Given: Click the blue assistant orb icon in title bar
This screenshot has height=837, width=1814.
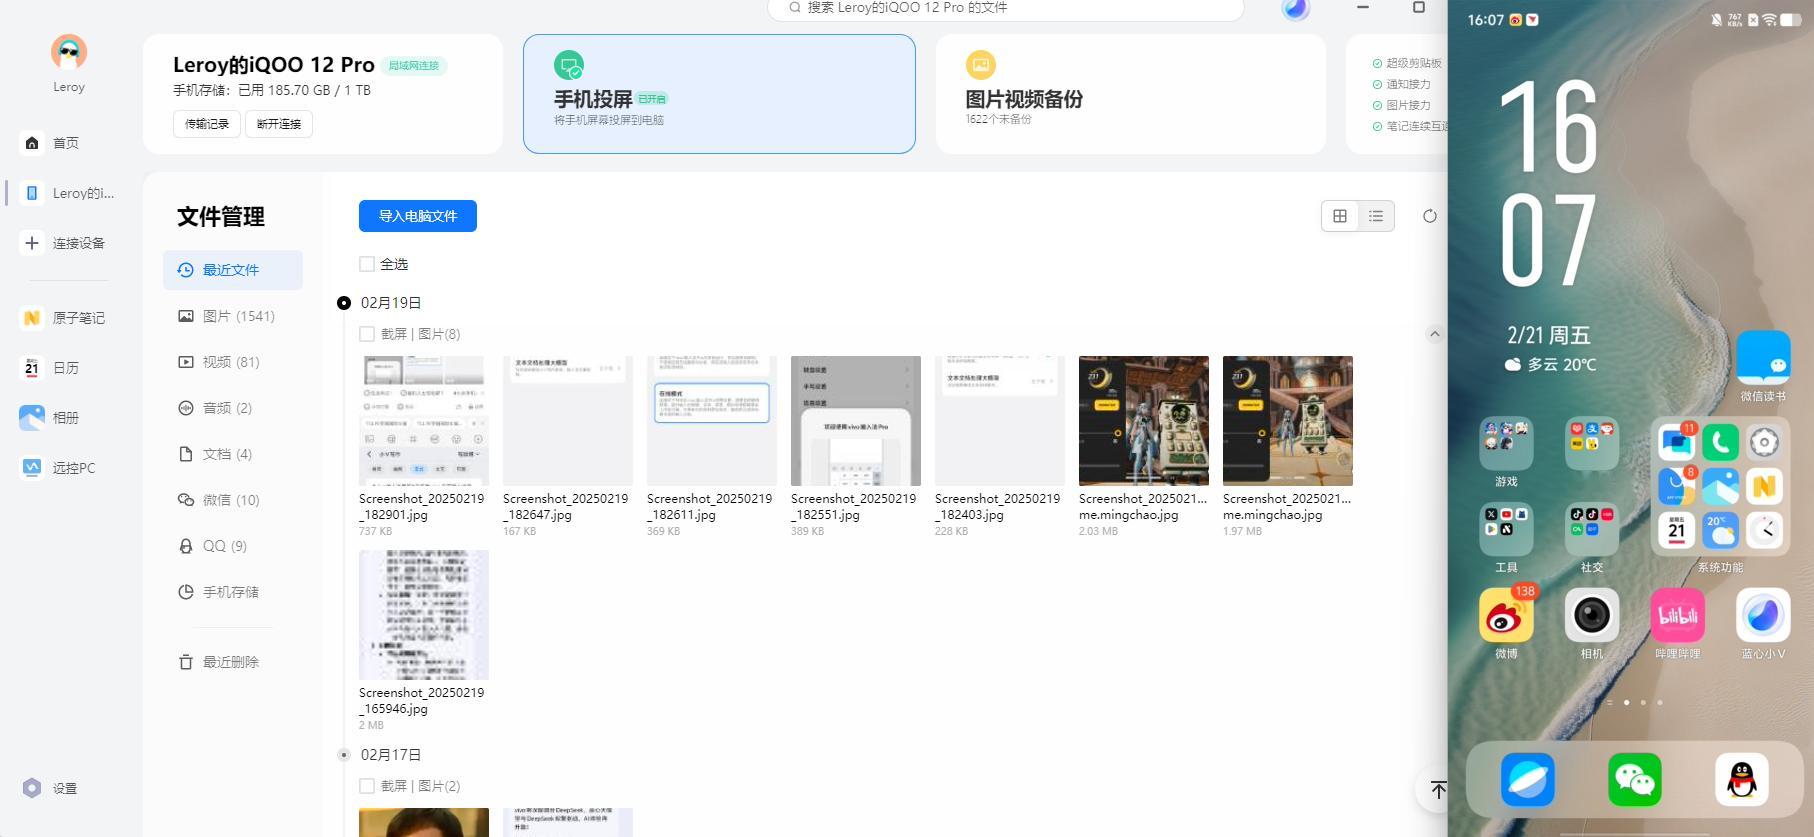Looking at the screenshot, I should [1295, 9].
